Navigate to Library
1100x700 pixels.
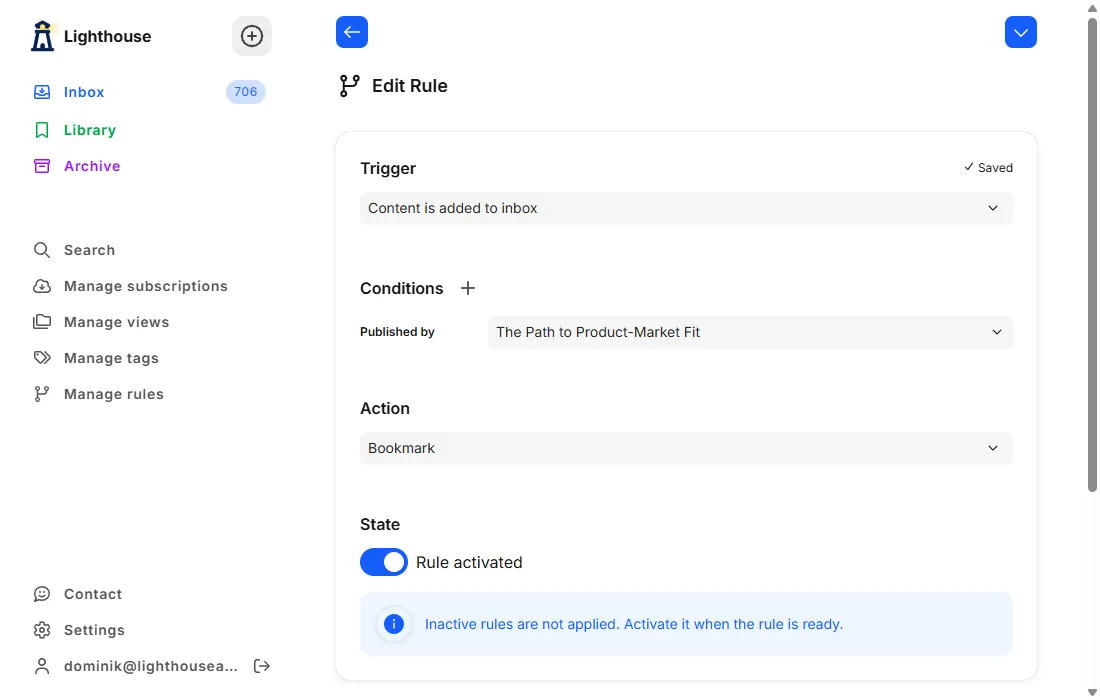(89, 130)
